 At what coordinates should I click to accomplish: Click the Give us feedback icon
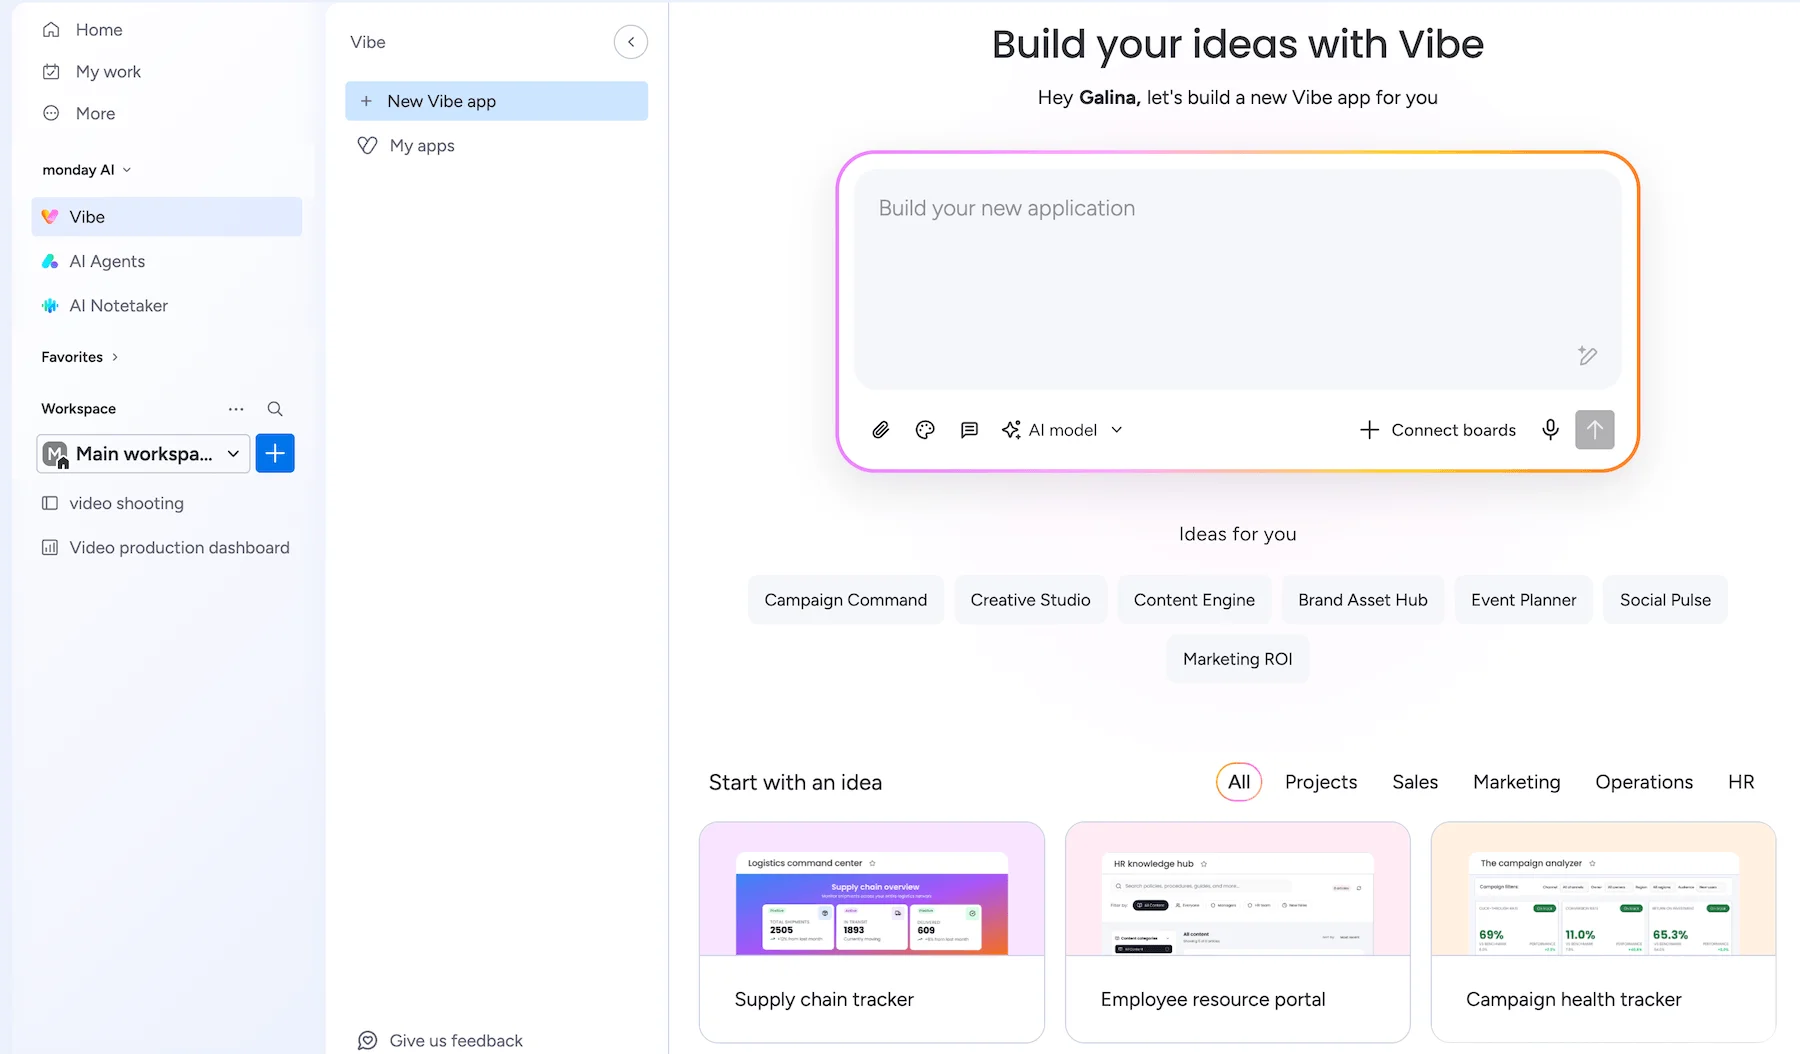pos(368,1041)
